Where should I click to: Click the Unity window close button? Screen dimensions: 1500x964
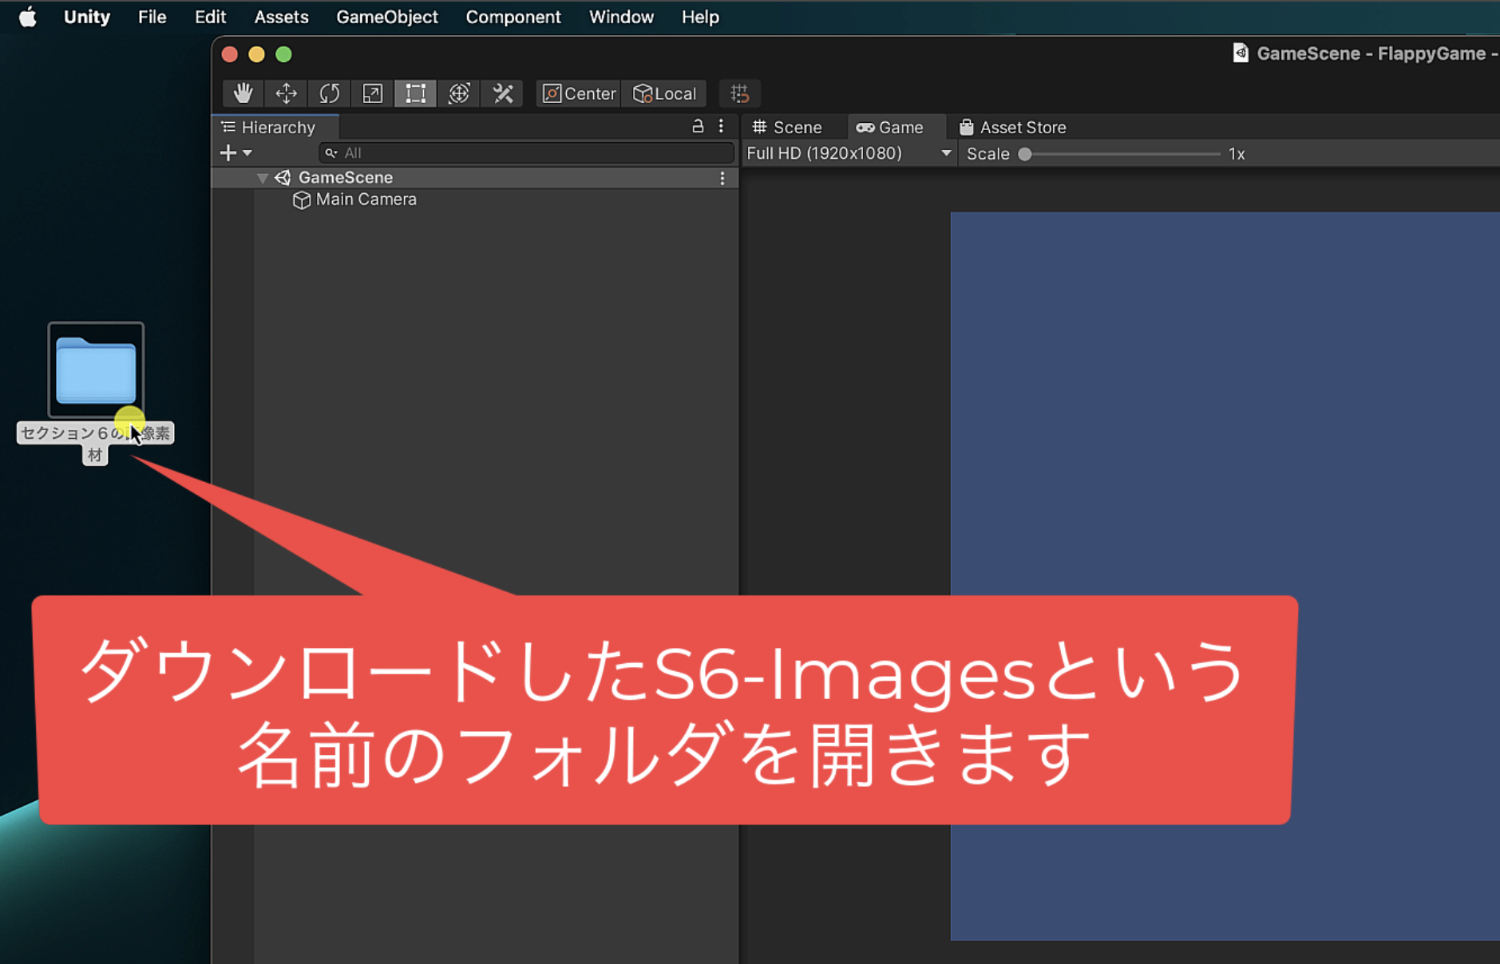[x=229, y=54]
